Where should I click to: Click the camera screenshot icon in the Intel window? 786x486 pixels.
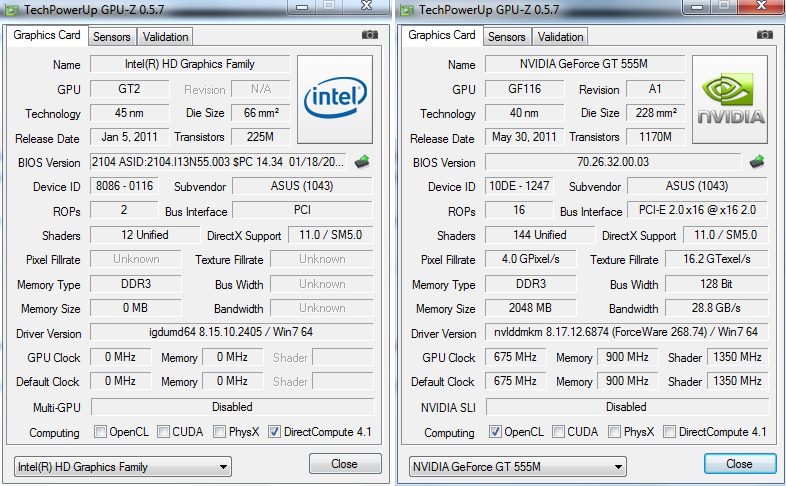370,35
